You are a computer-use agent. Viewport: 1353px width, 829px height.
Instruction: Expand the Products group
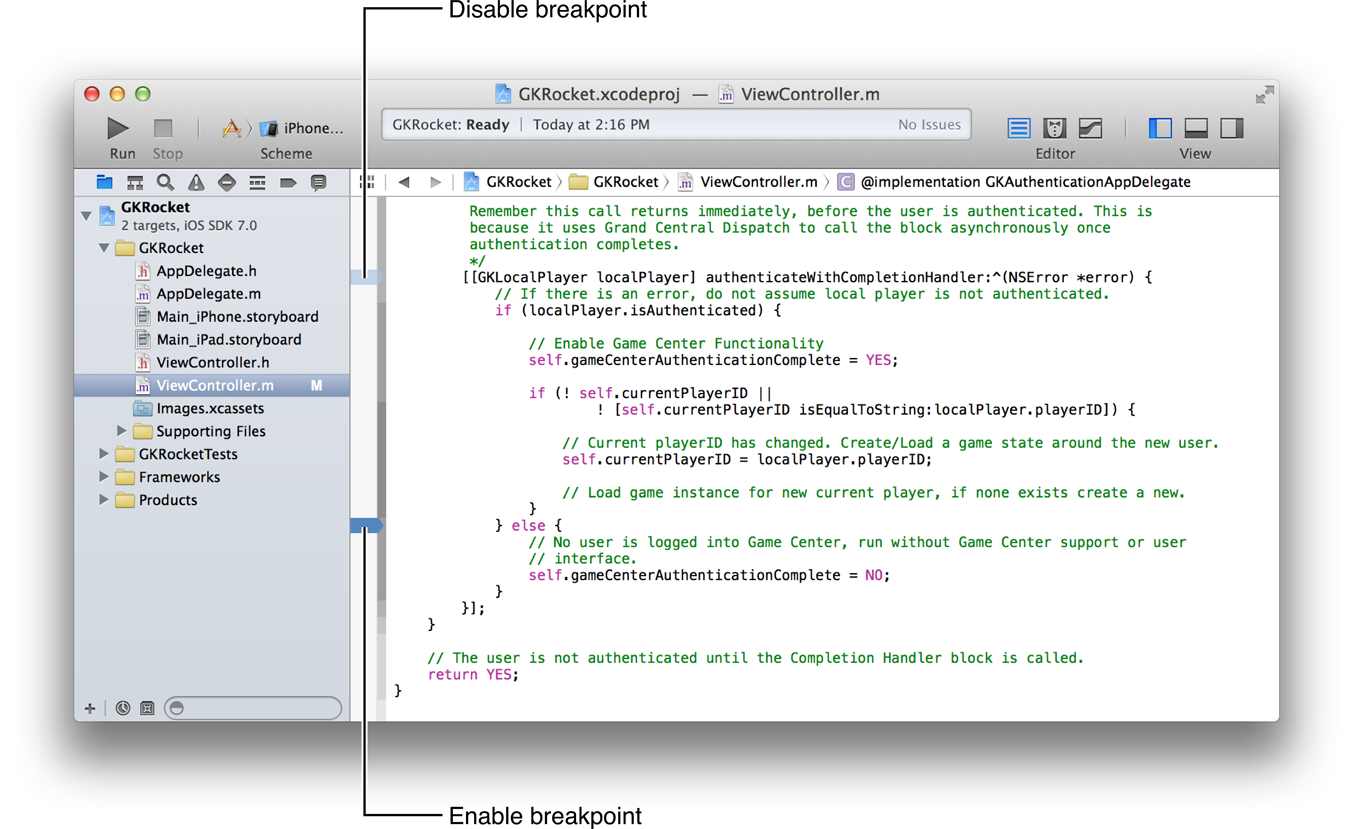(x=104, y=500)
